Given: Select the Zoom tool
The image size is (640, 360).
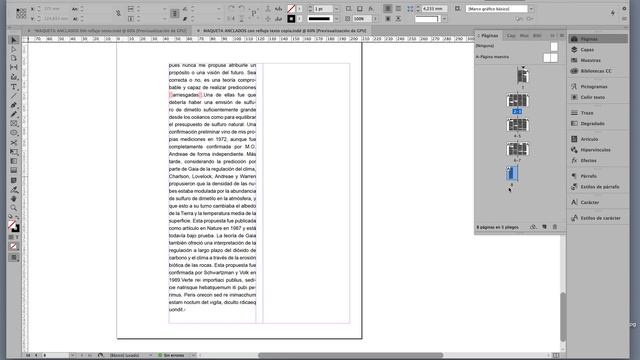Looking at the screenshot, I should 14,208.
